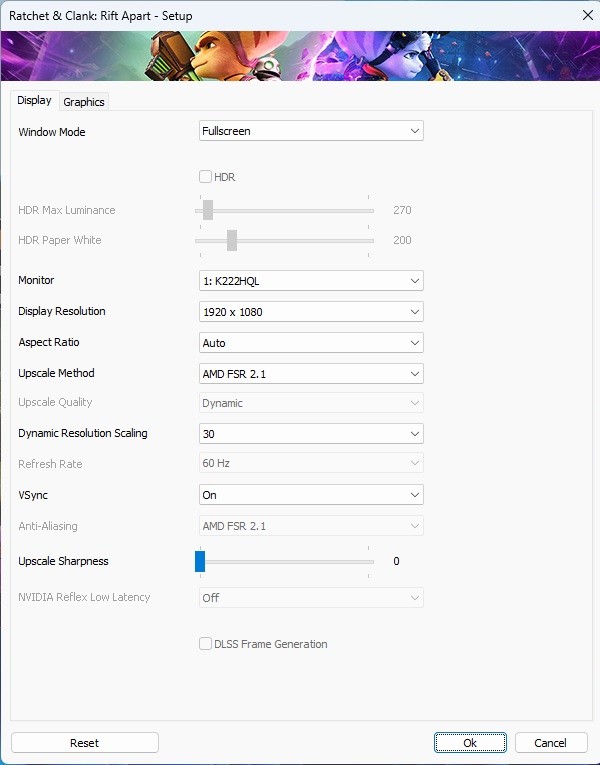
Task: Switch to the Graphics tab
Action: point(84,101)
